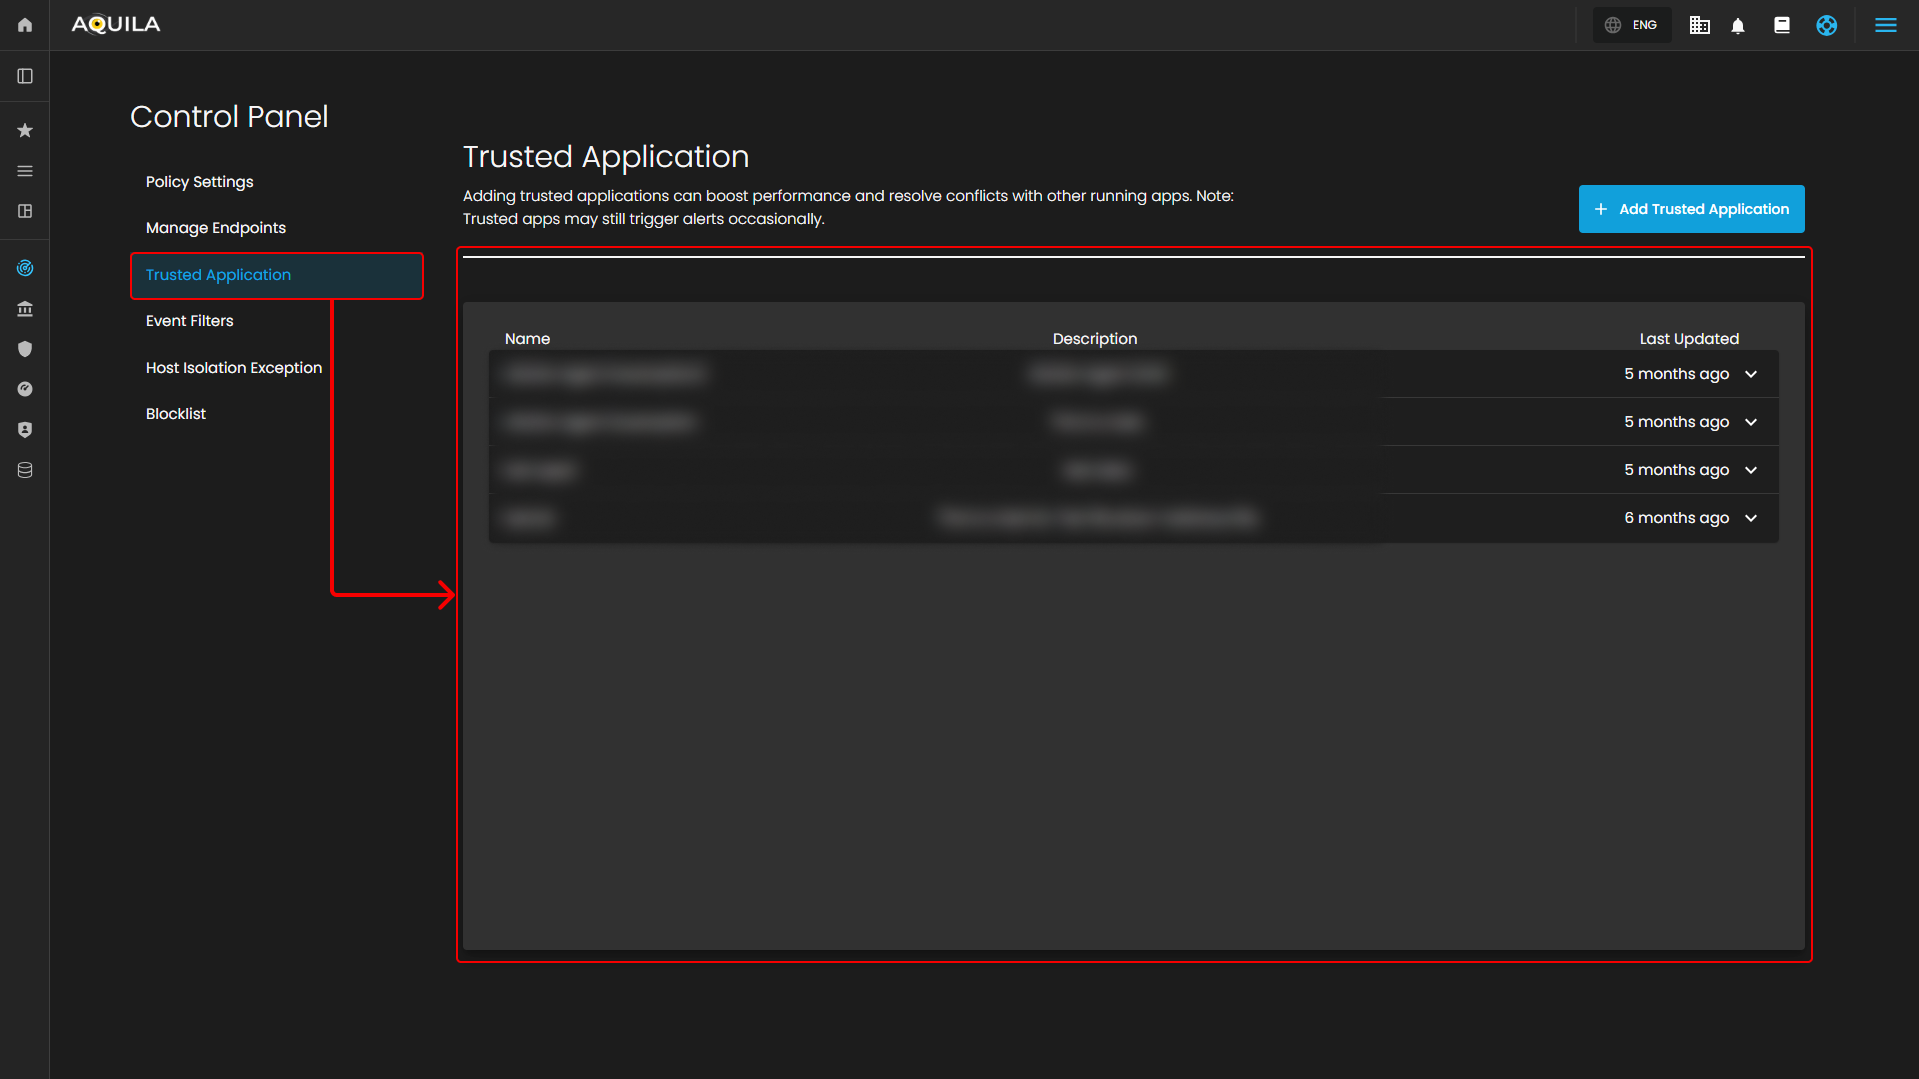
Task: Open the favorites star icon
Action: coord(25,130)
